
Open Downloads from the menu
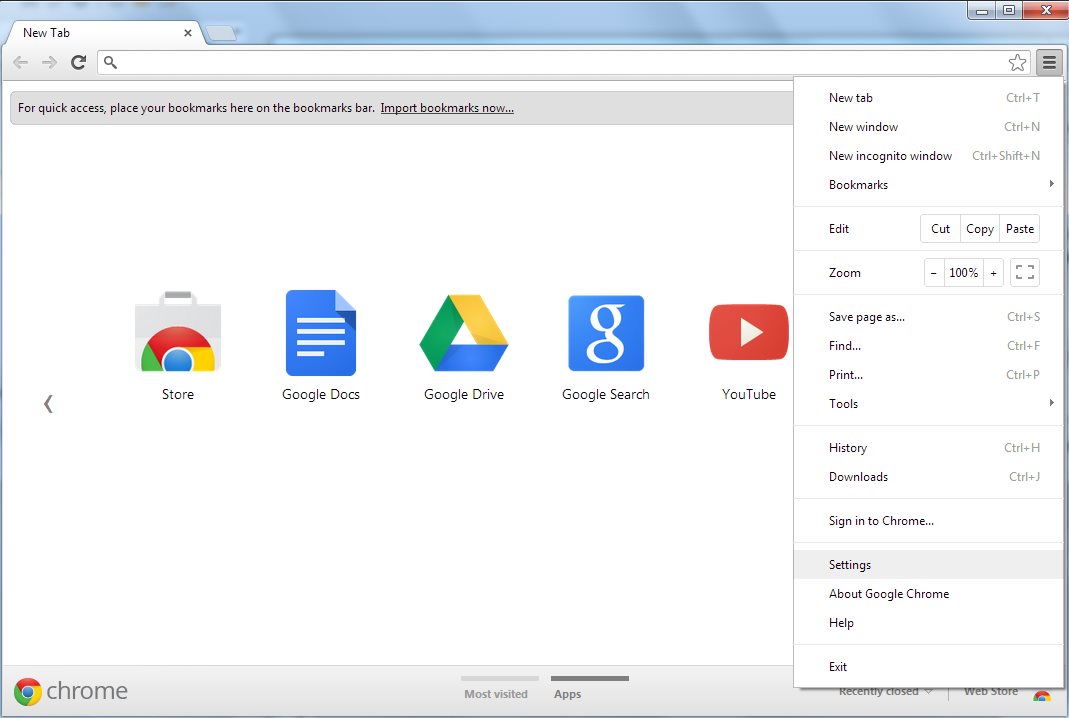pos(929,477)
